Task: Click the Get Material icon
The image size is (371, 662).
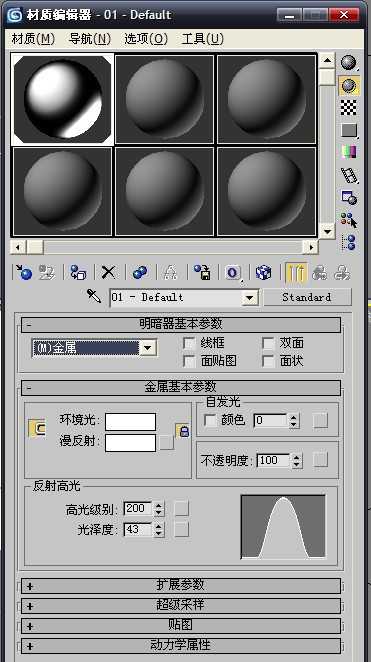Action: [24, 273]
